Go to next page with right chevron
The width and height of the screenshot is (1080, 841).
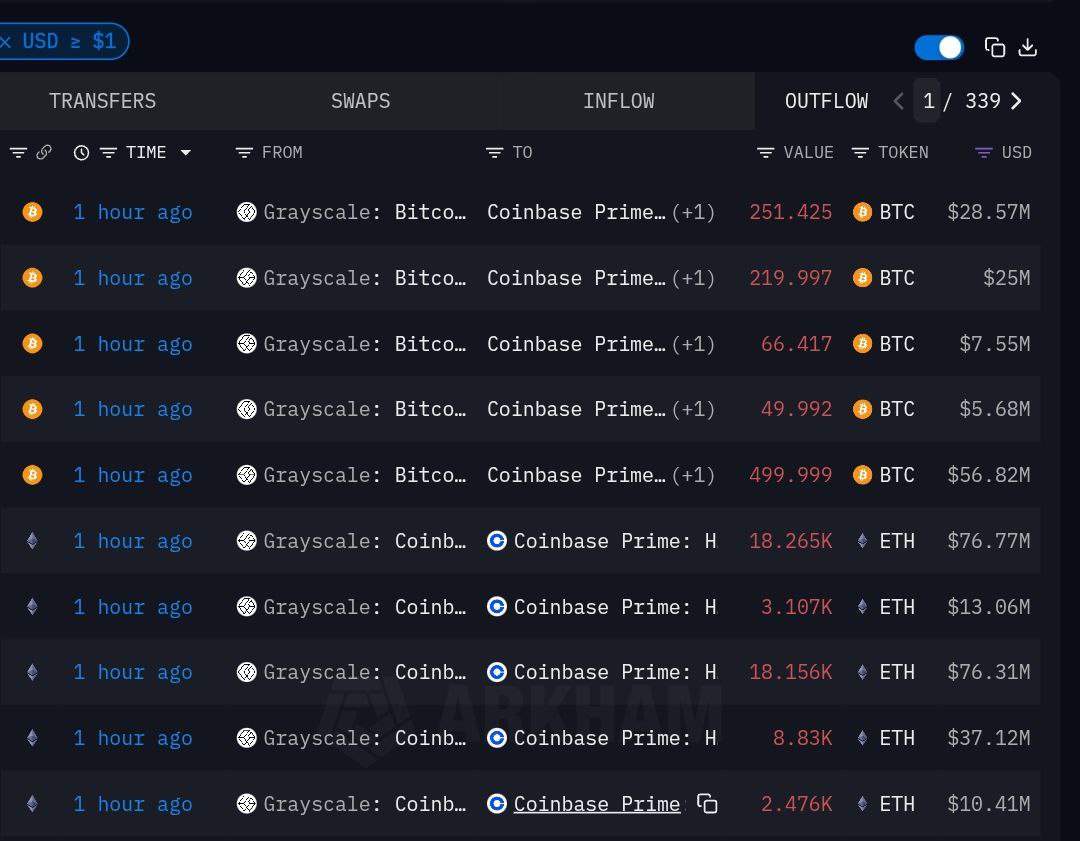[x=1017, y=101]
